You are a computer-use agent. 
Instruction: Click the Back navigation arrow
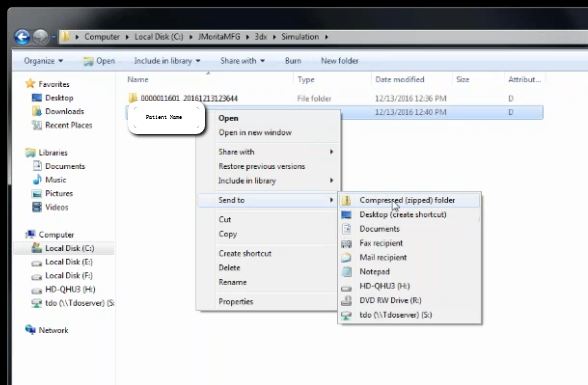[22, 37]
